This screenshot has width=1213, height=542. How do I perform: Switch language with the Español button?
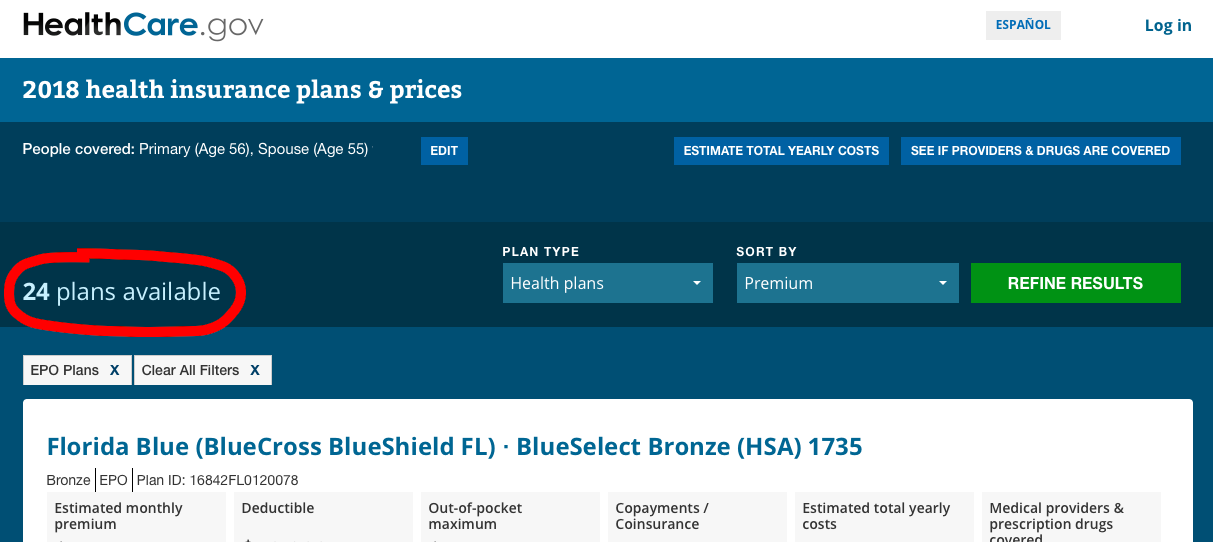coord(1023,25)
